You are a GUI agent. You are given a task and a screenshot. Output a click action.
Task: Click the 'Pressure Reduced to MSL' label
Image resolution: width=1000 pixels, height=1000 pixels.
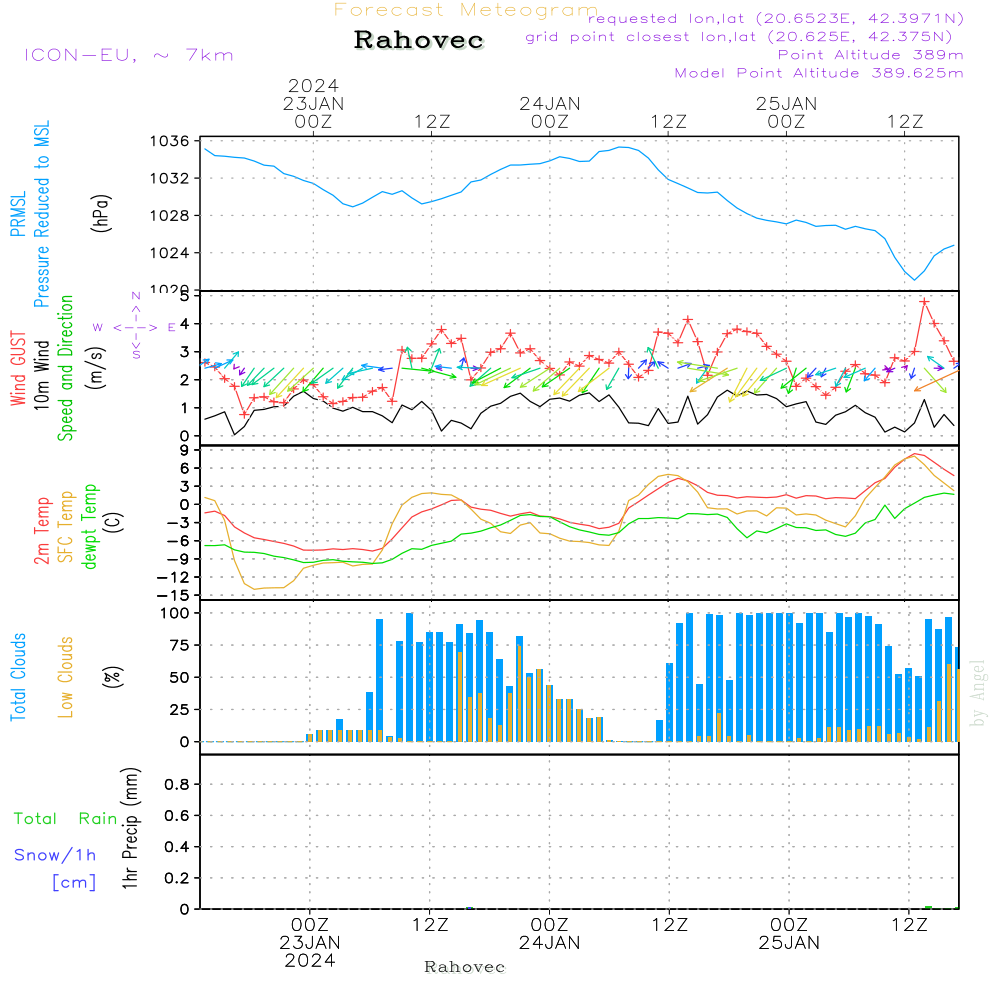(x=41, y=214)
